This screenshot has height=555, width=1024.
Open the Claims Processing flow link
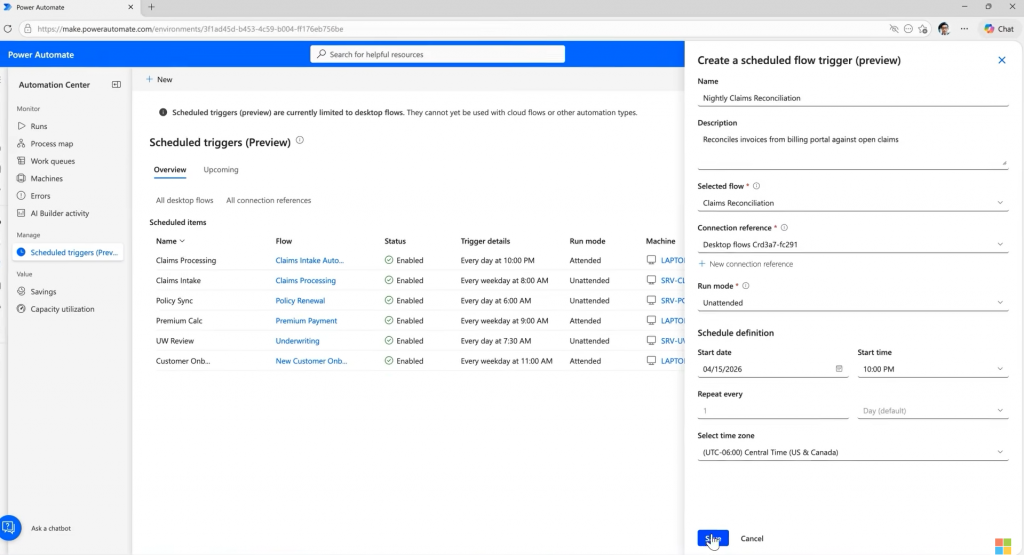tap(306, 280)
